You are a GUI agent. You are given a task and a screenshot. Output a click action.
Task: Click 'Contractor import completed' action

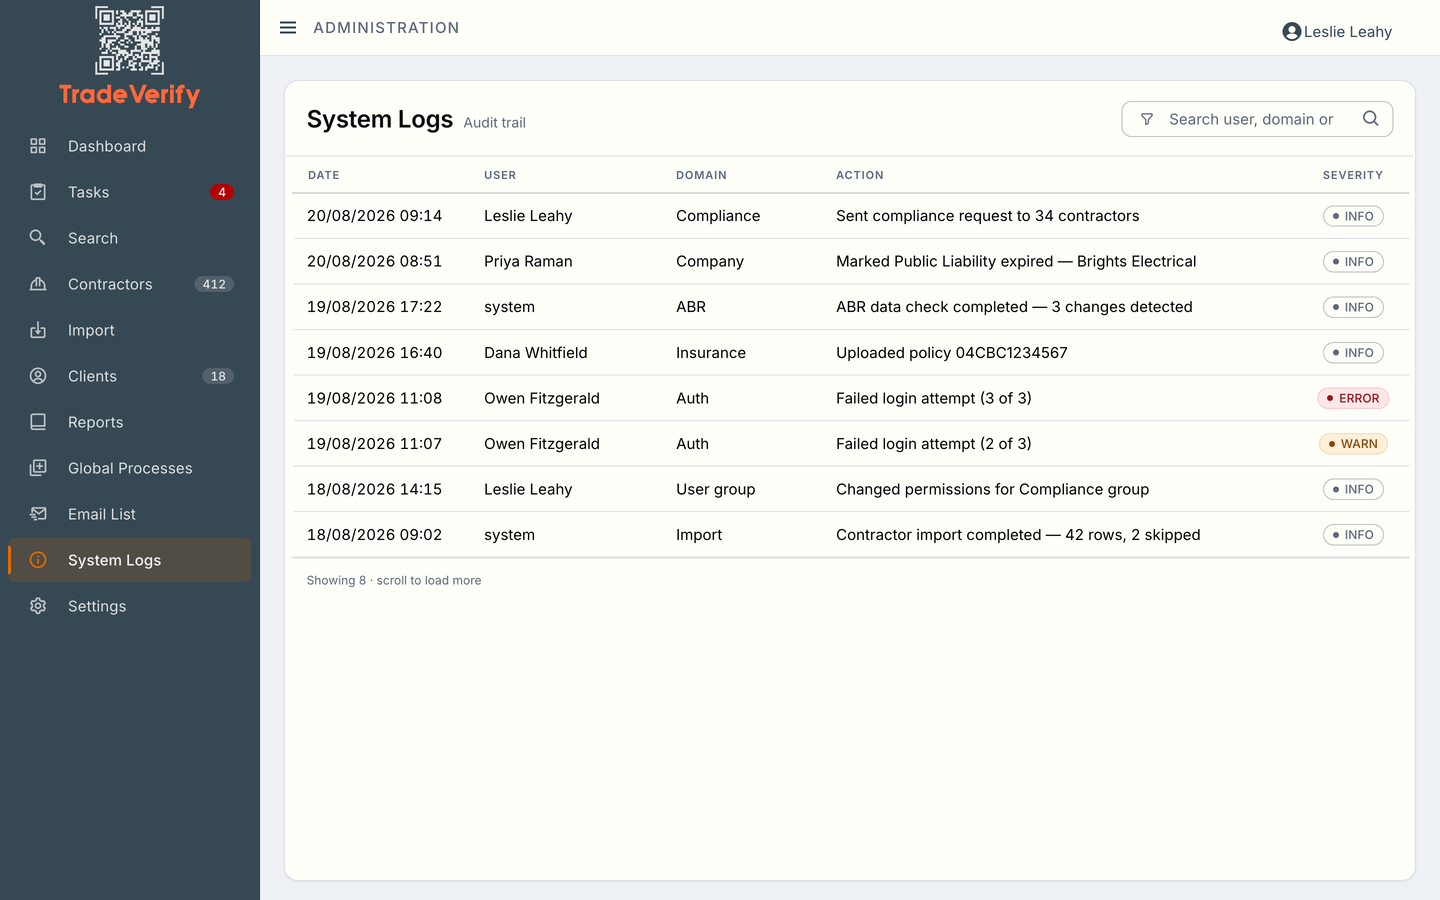coord(1018,535)
